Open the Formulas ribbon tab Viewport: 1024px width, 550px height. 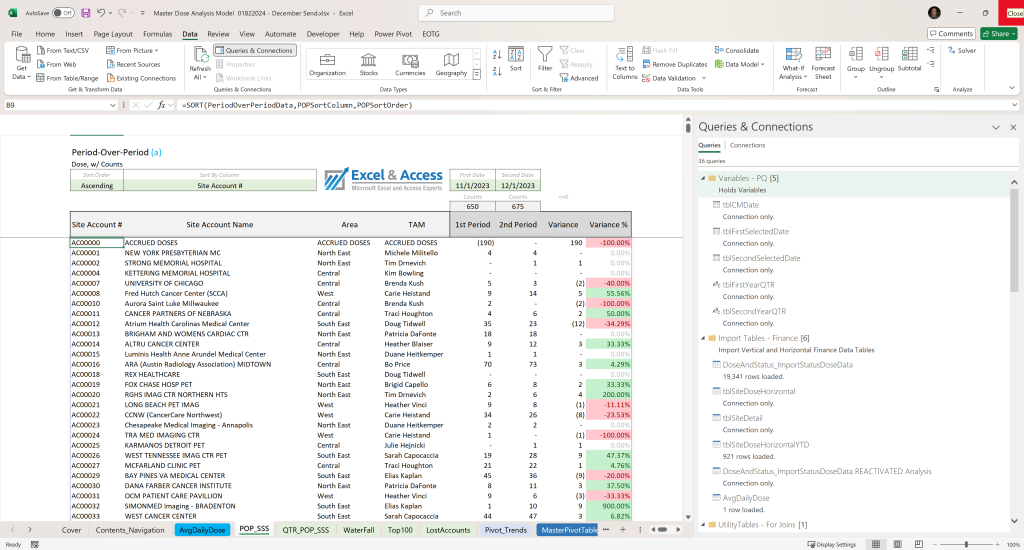pos(157,34)
